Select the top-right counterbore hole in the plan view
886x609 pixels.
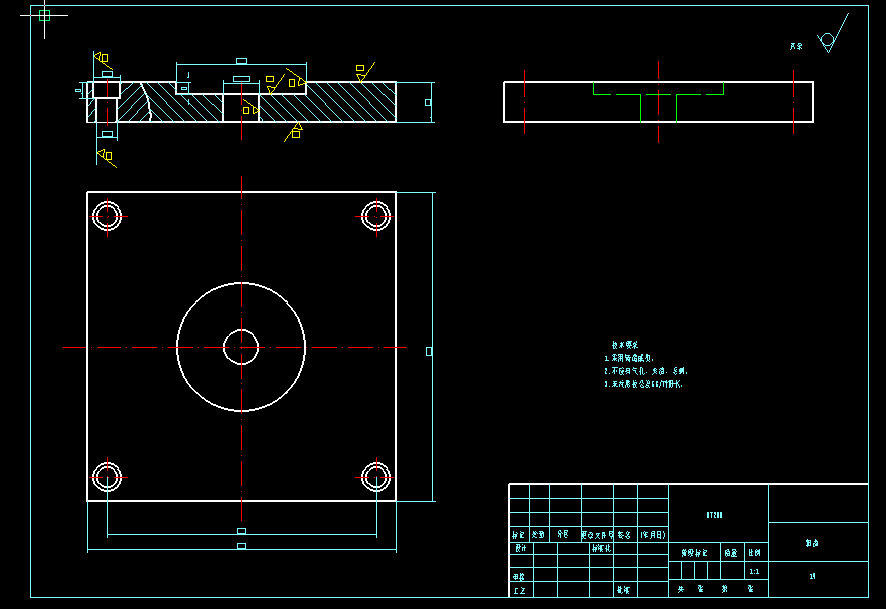[376, 216]
